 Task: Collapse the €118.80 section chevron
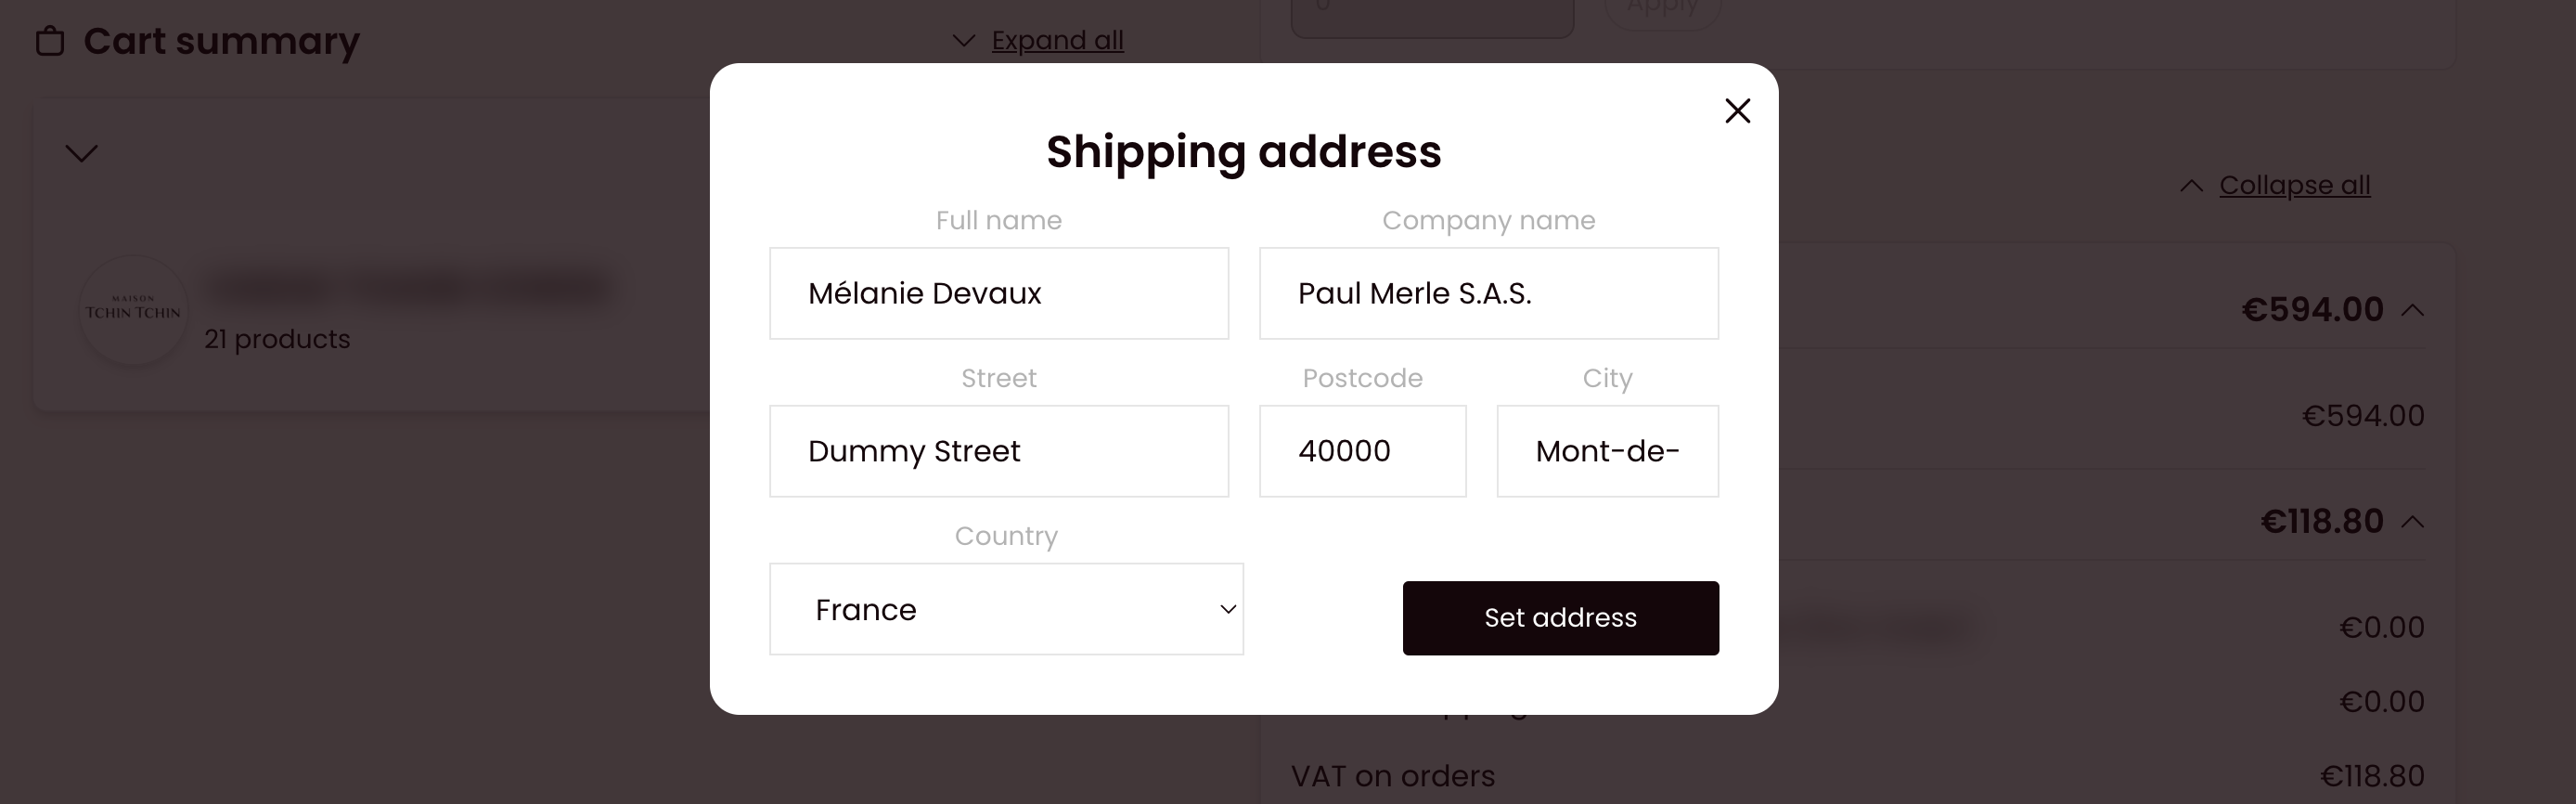click(x=2413, y=522)
